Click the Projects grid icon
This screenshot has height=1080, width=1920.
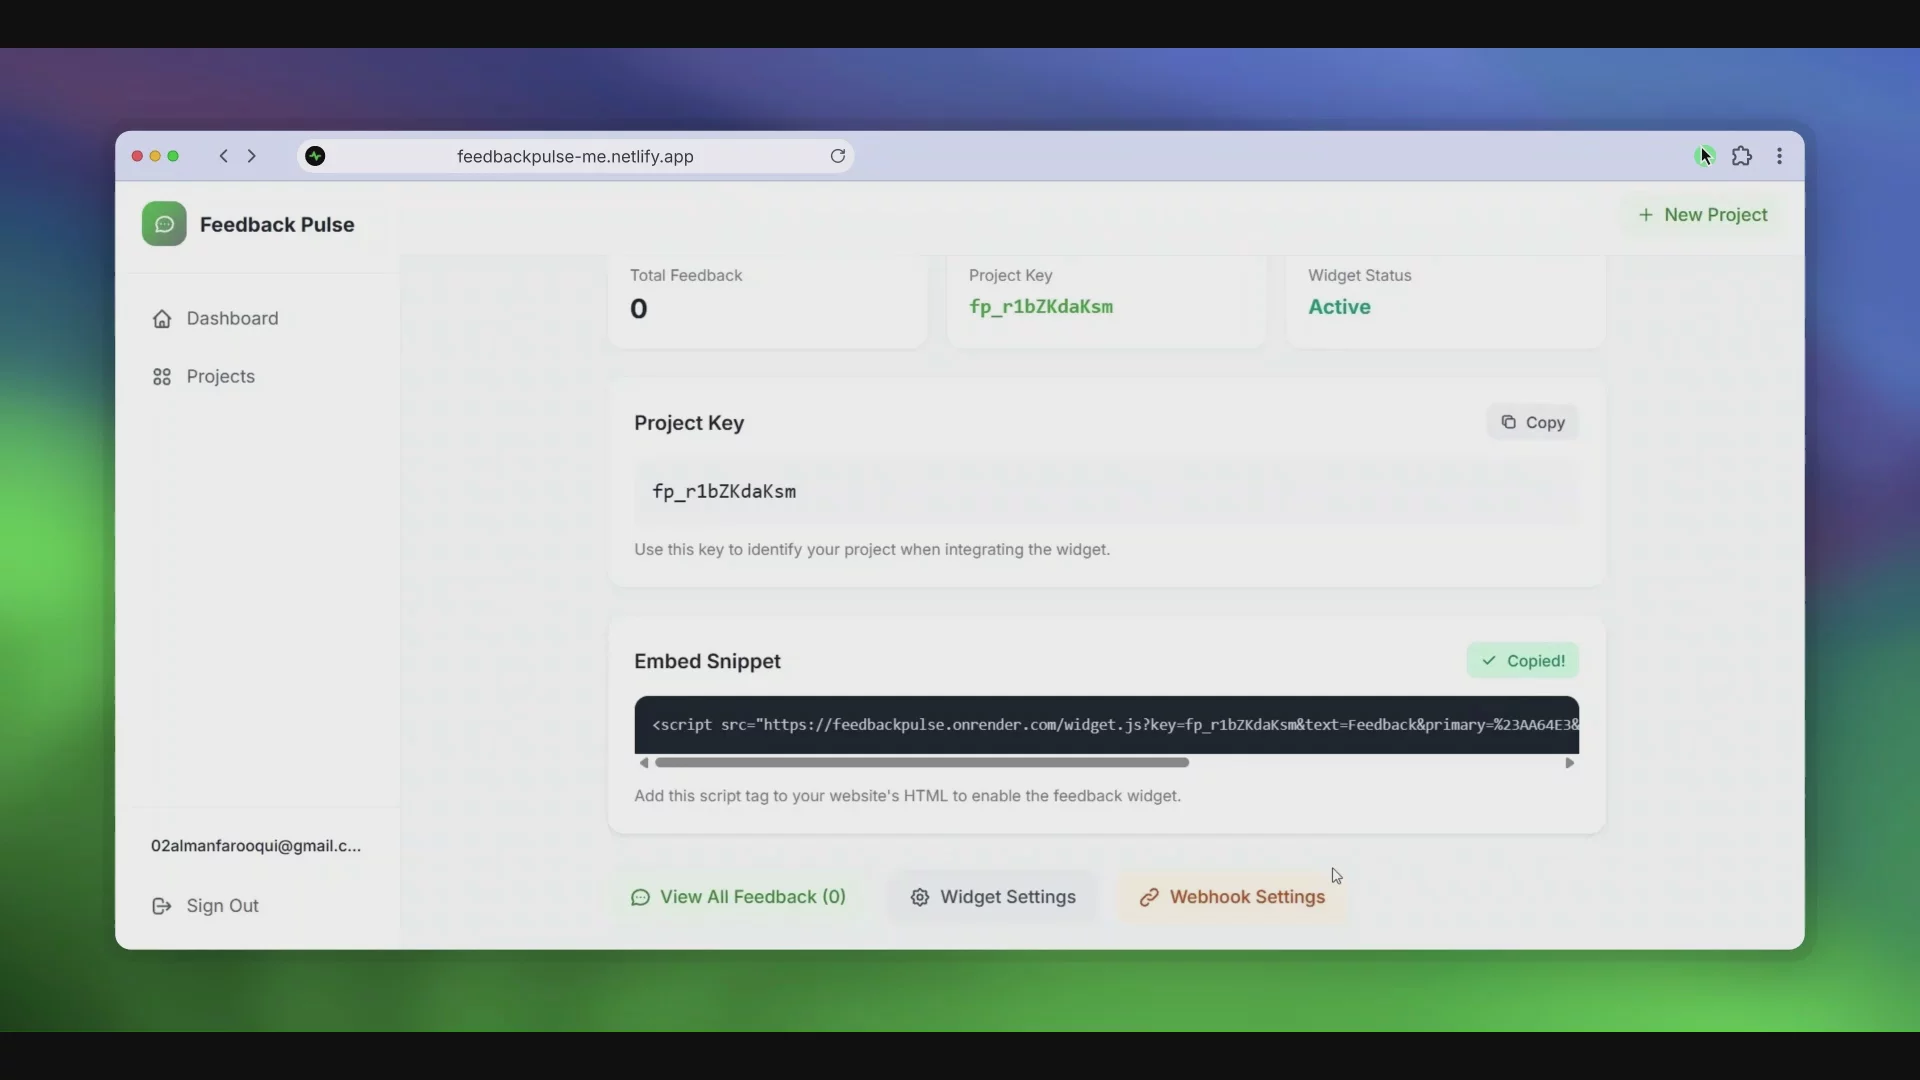click(x=161, y=376)
